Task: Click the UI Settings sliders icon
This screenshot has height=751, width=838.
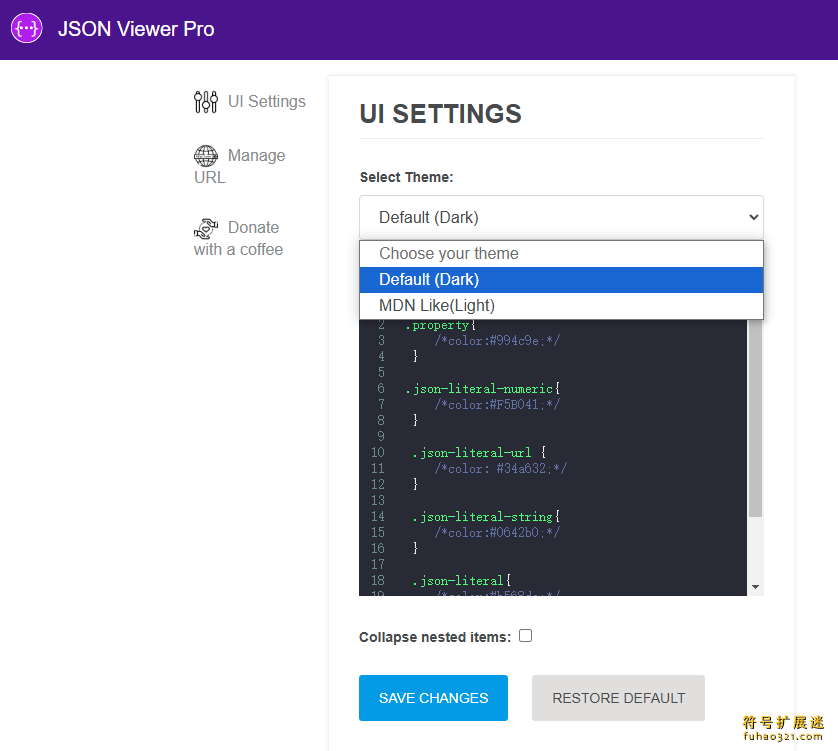Action: (206, 102)
